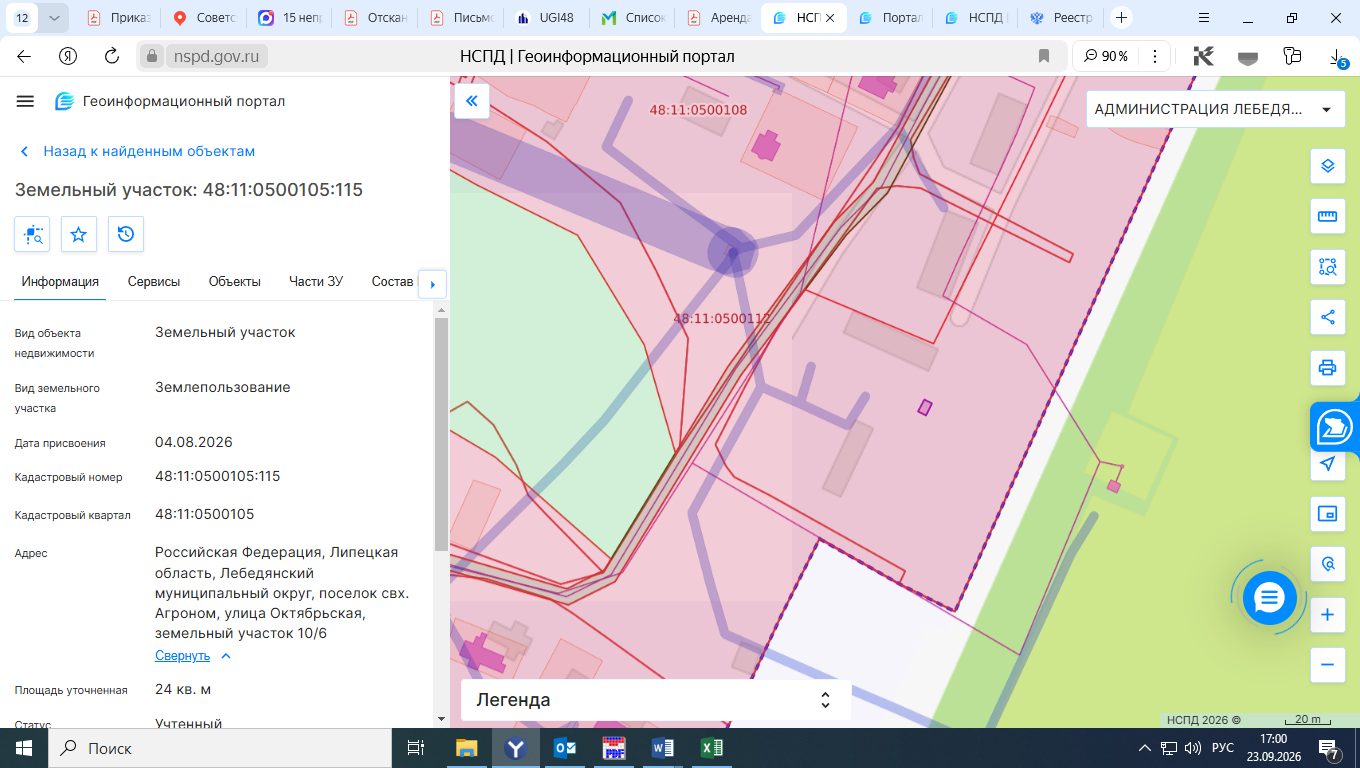This screenshot has width=1360, height=768.
Task: Click the map label 48:11:0500108
Action: [698, 110]
